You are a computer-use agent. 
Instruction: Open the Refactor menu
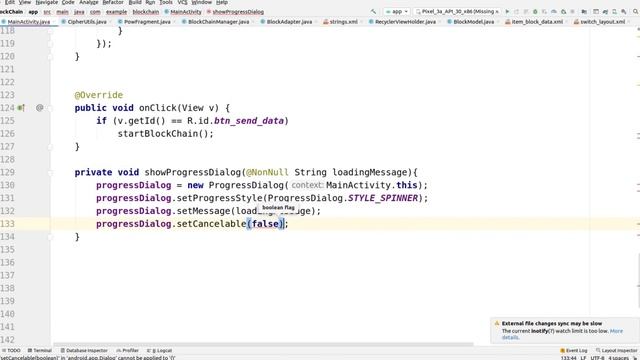pos(113,2)
